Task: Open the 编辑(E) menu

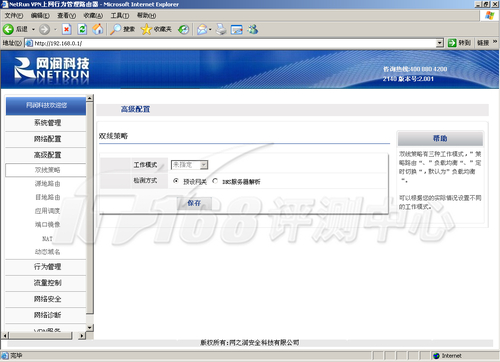Action: pos(40,16)
